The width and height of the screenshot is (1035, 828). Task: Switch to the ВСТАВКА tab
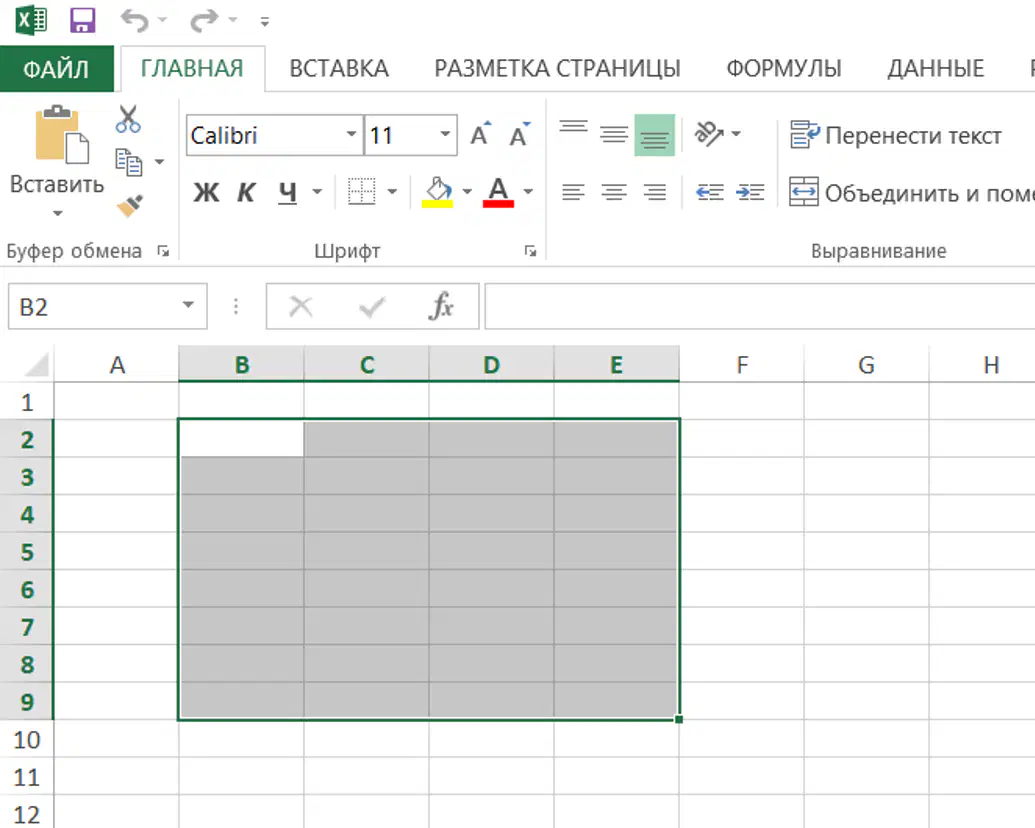(339, 69)
